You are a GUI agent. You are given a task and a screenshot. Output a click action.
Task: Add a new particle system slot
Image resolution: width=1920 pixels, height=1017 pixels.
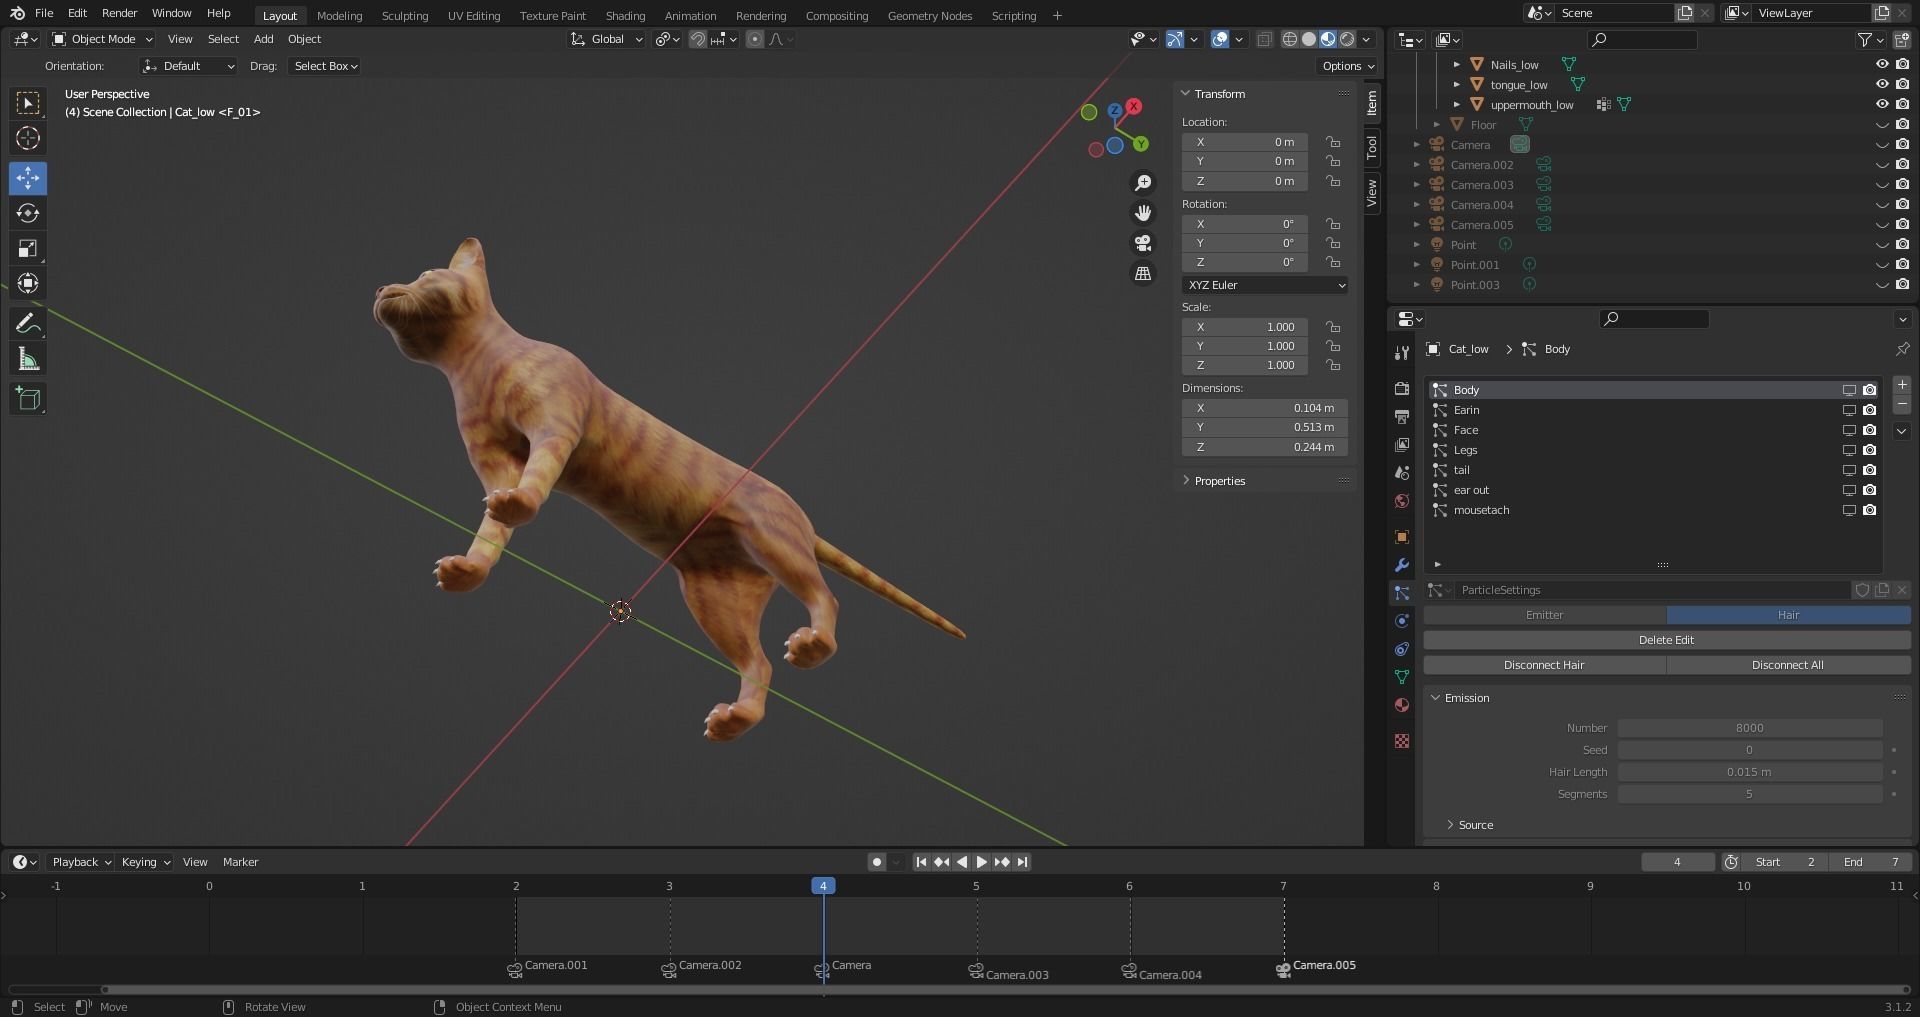coord(1902,385)
